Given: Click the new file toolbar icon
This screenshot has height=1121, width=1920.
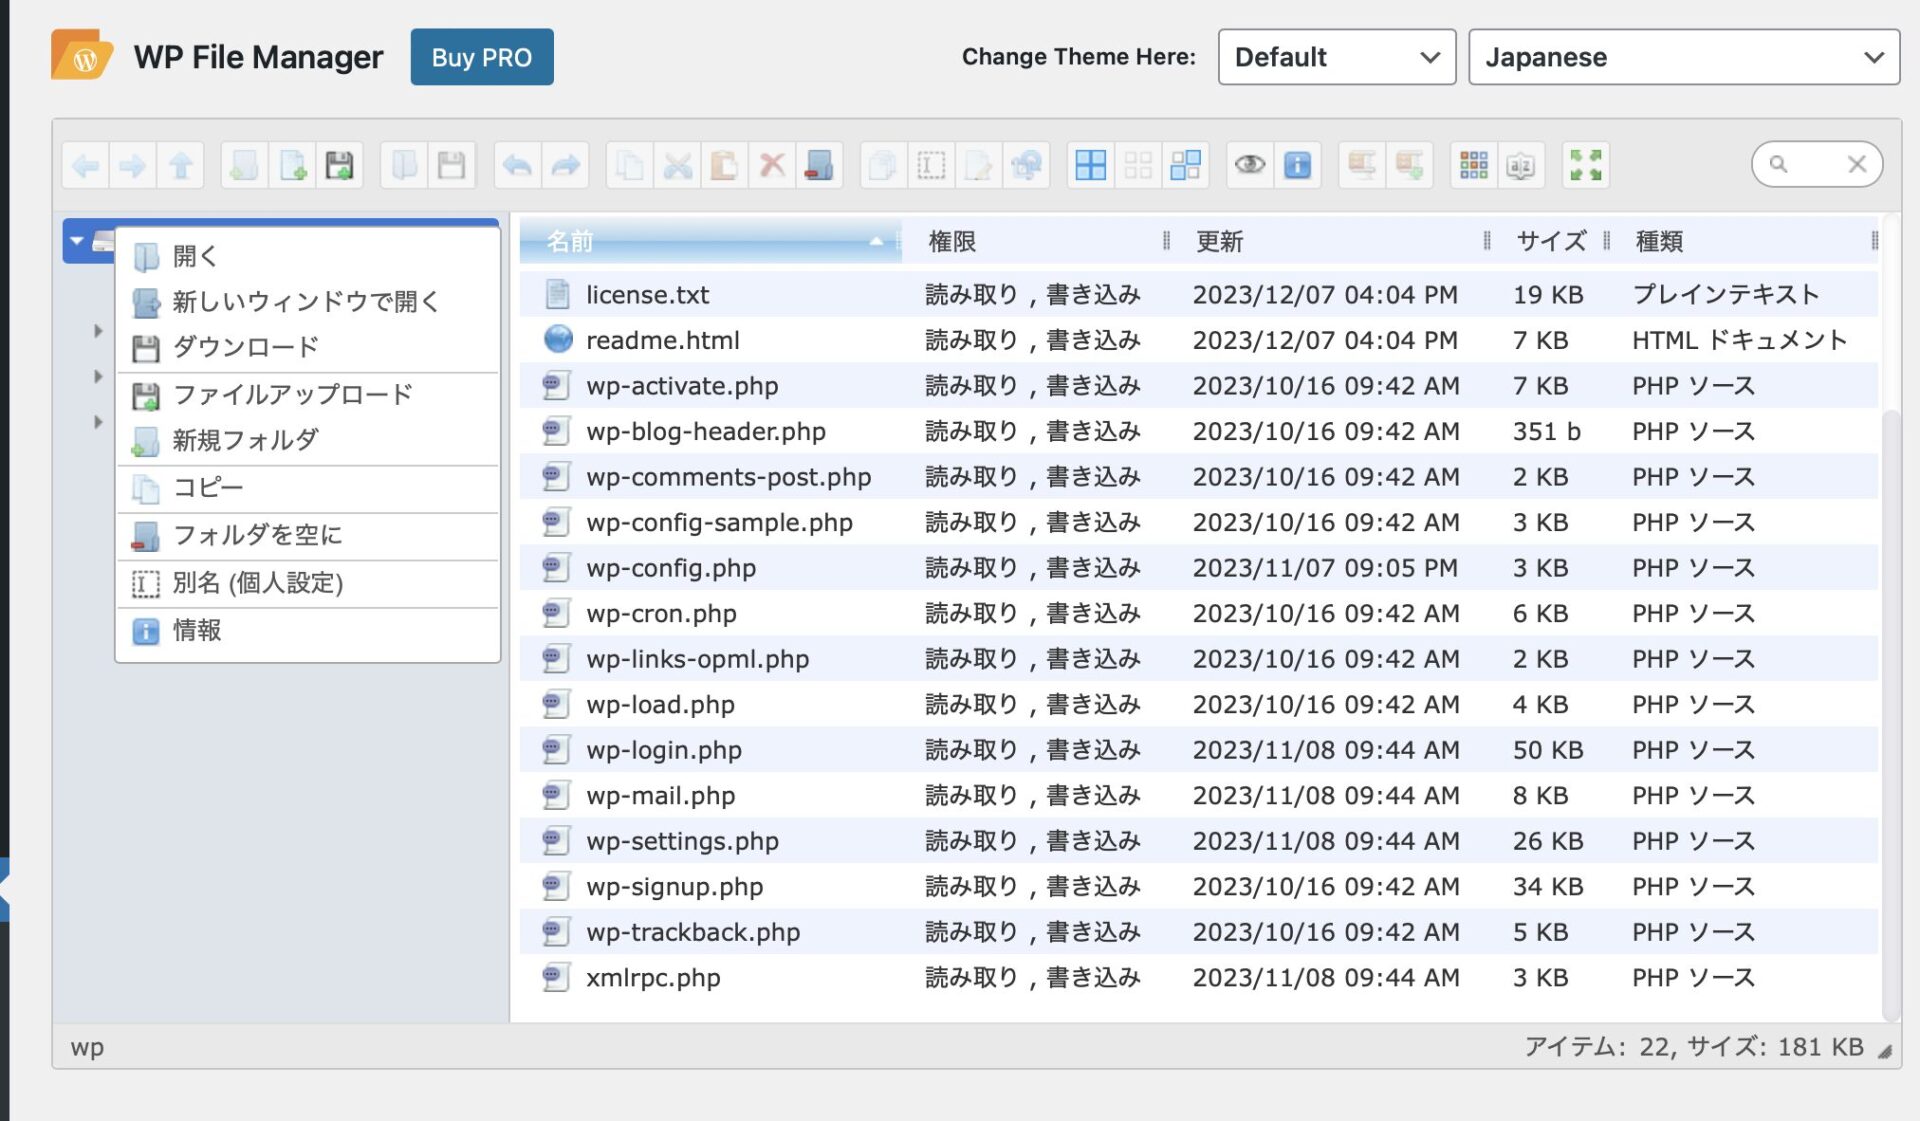Looking at the screenshot, I should (292, 165).
